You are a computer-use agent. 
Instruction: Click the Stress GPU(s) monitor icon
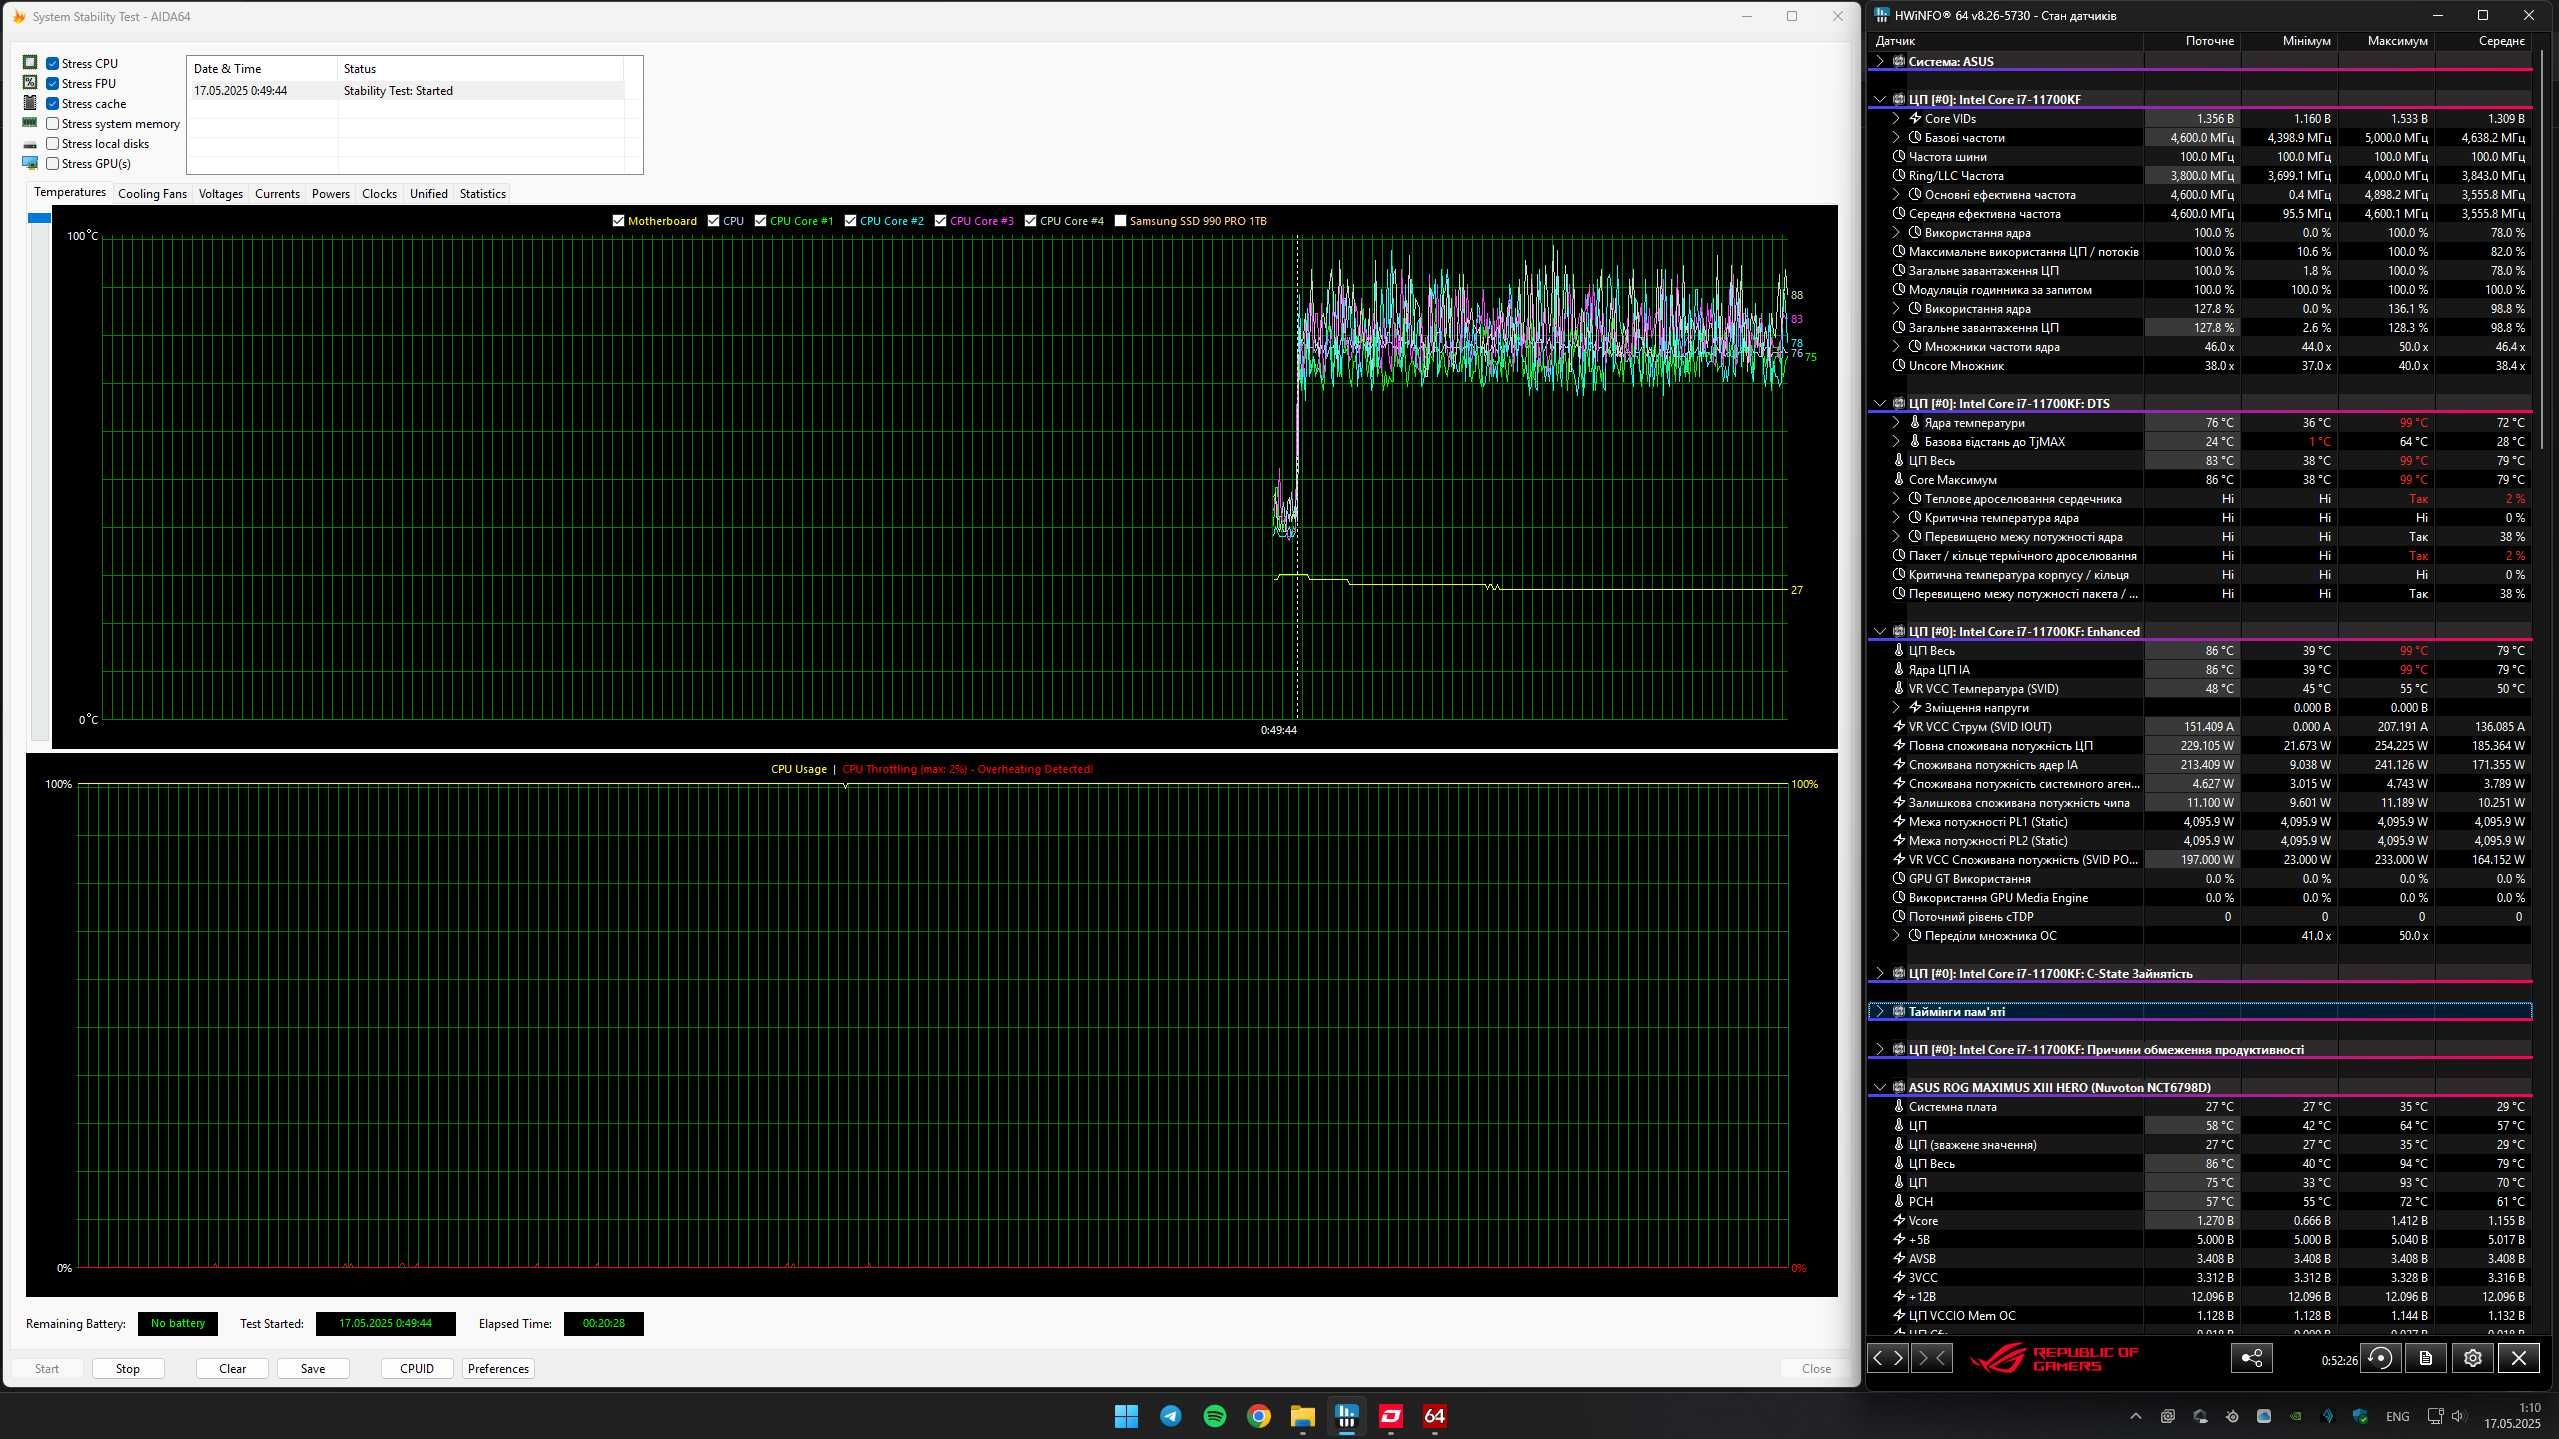point(30,163)
